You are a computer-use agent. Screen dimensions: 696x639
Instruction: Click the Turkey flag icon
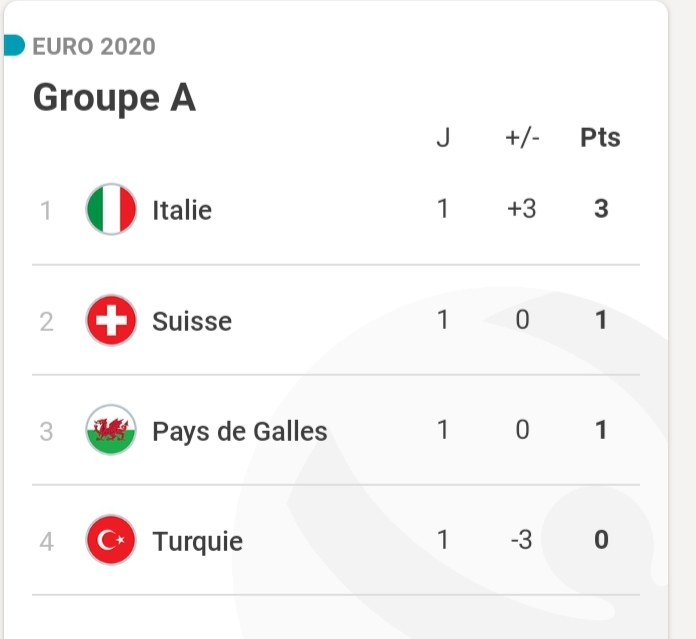point(111,541)
